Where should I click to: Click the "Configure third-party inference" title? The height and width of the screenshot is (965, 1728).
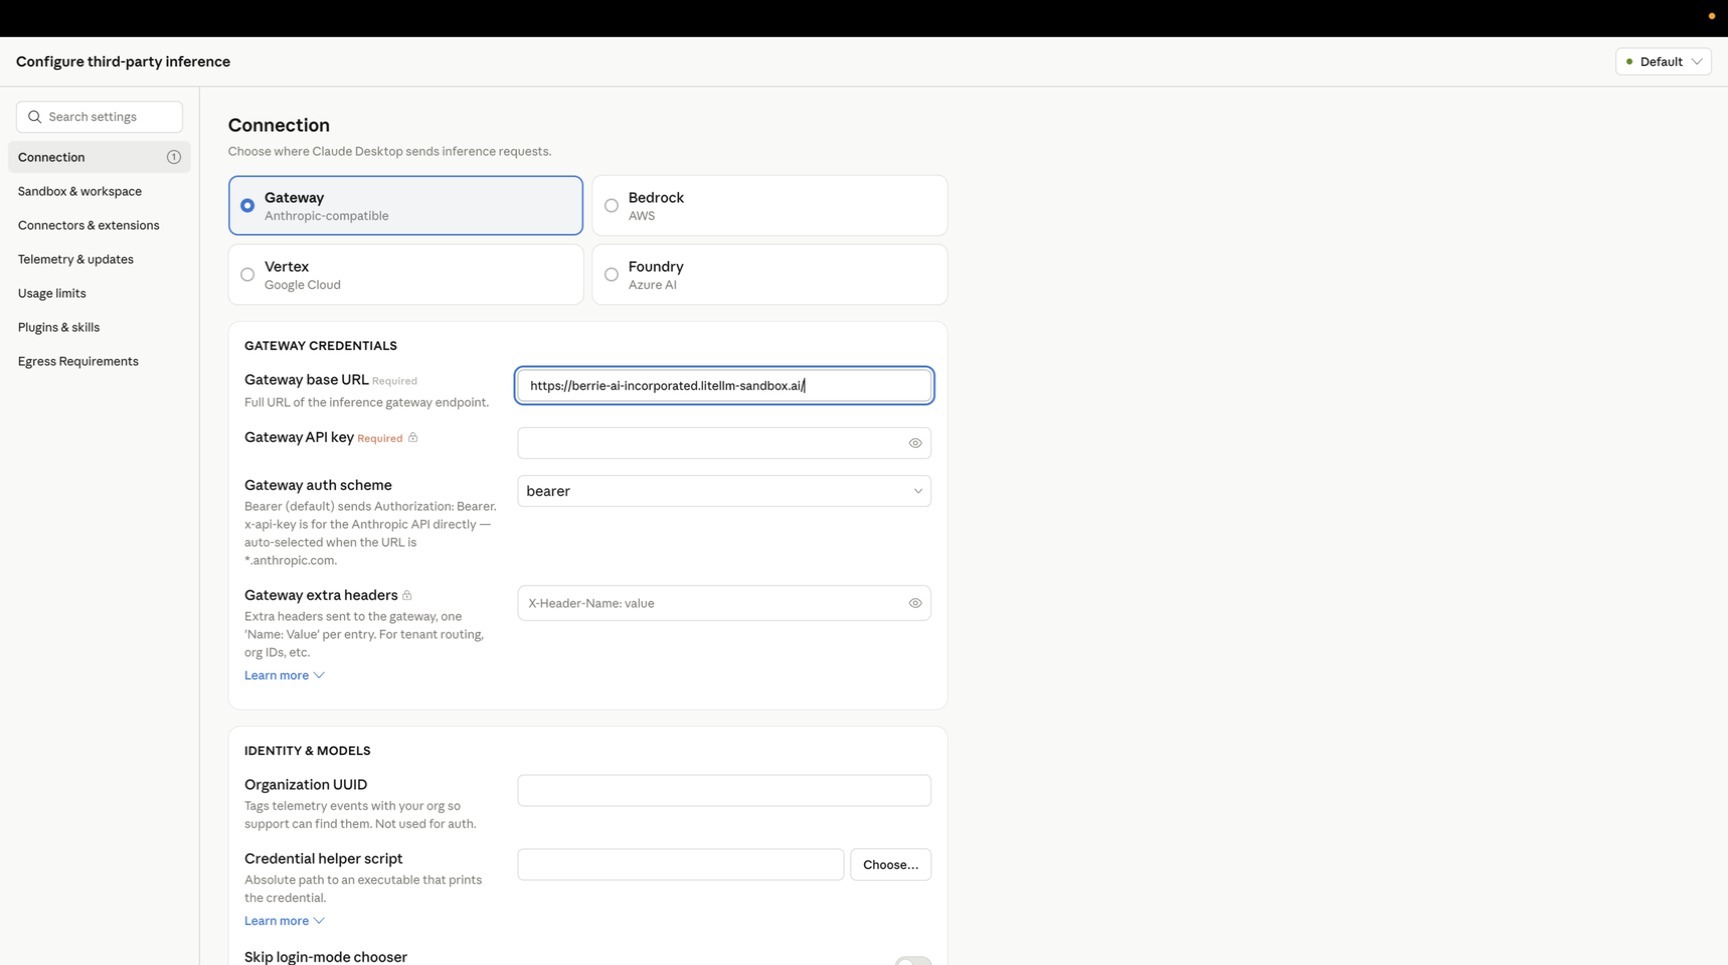tap(123, 62)
